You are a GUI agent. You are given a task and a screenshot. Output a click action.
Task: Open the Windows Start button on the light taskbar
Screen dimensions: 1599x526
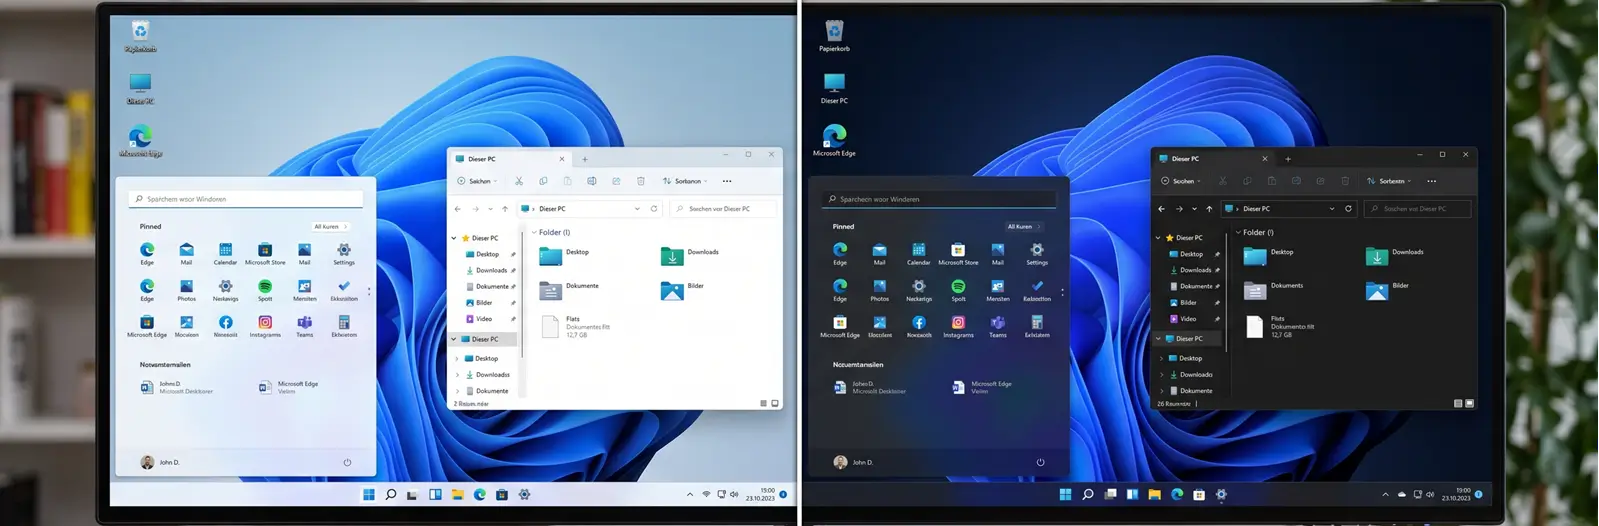point(368,494)
